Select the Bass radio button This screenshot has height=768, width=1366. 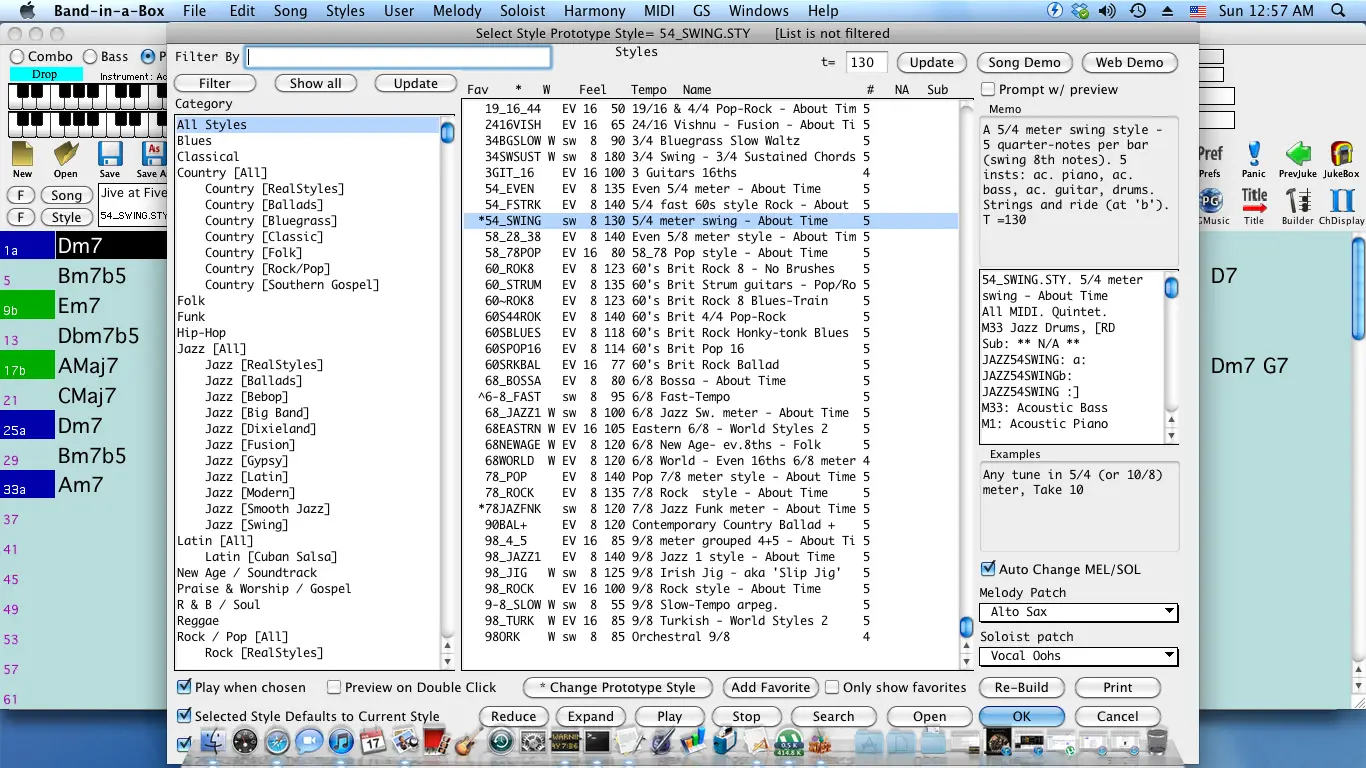[x=90, y=57]
